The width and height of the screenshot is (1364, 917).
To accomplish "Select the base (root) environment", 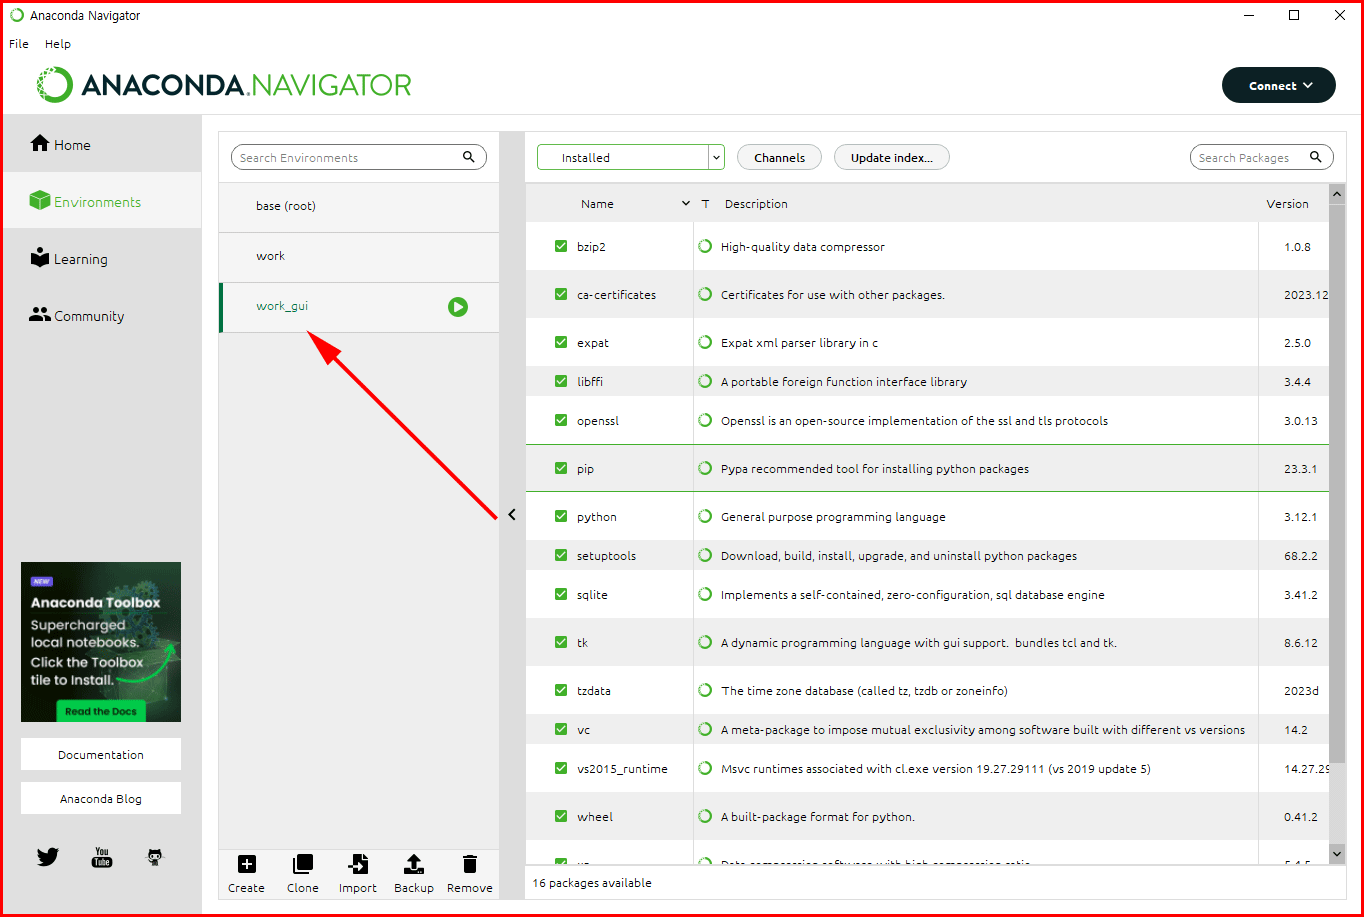I will point(359,207).
